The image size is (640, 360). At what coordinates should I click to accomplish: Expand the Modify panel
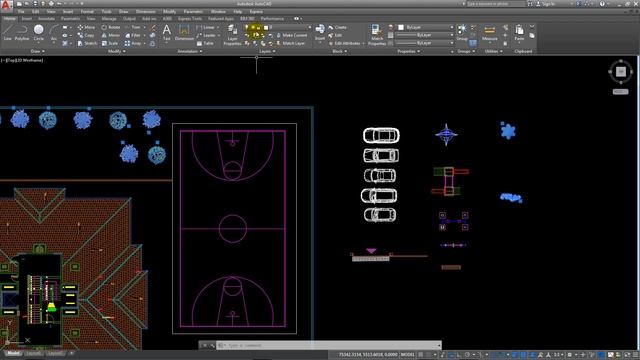click(117, 51)
